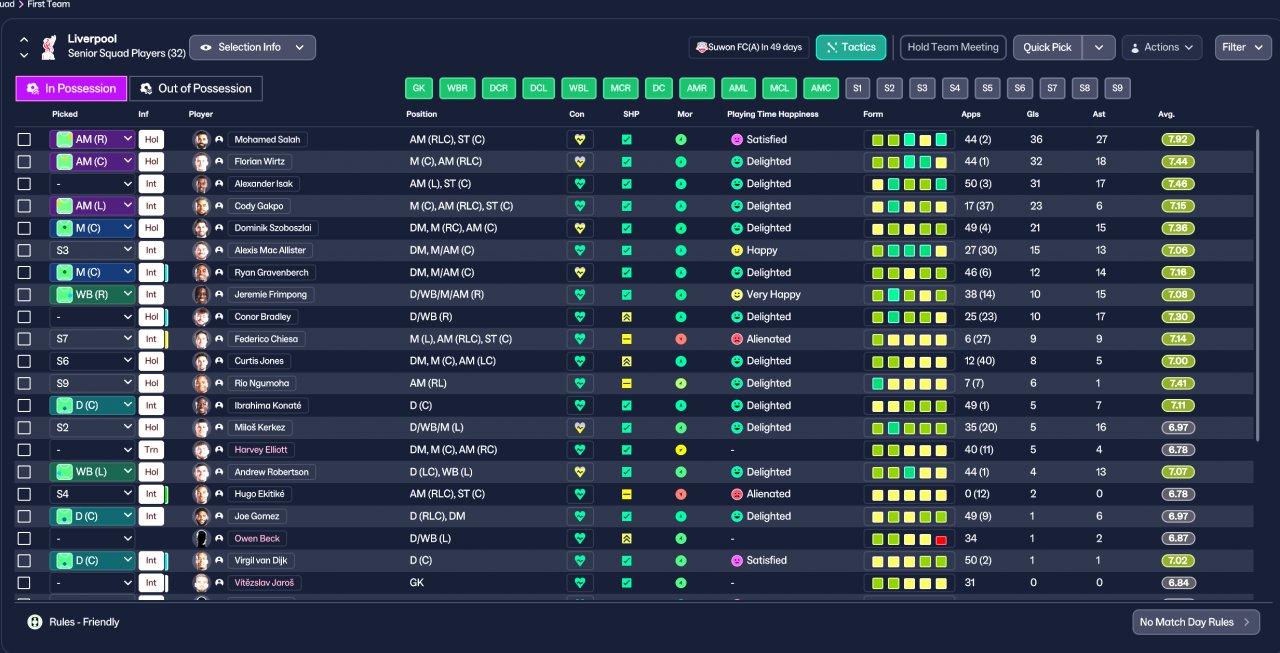Select the S9 substitute slot
The width and height of the screenshot is (1280, 653).
coord(1117,88)
